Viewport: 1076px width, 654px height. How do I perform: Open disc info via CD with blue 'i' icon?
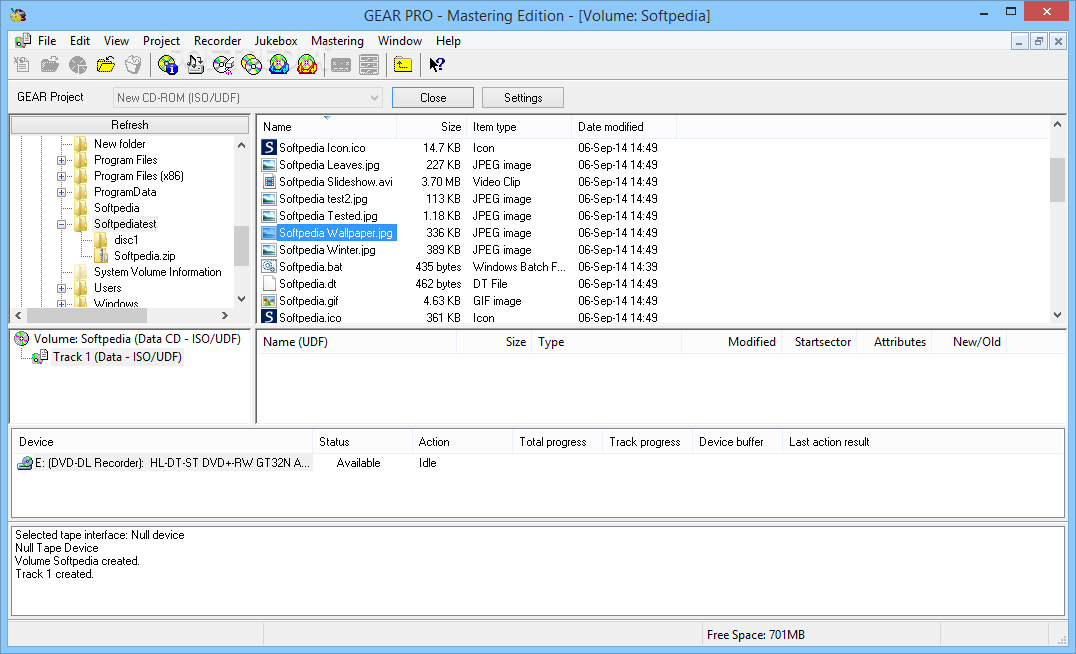pos(167,65)
